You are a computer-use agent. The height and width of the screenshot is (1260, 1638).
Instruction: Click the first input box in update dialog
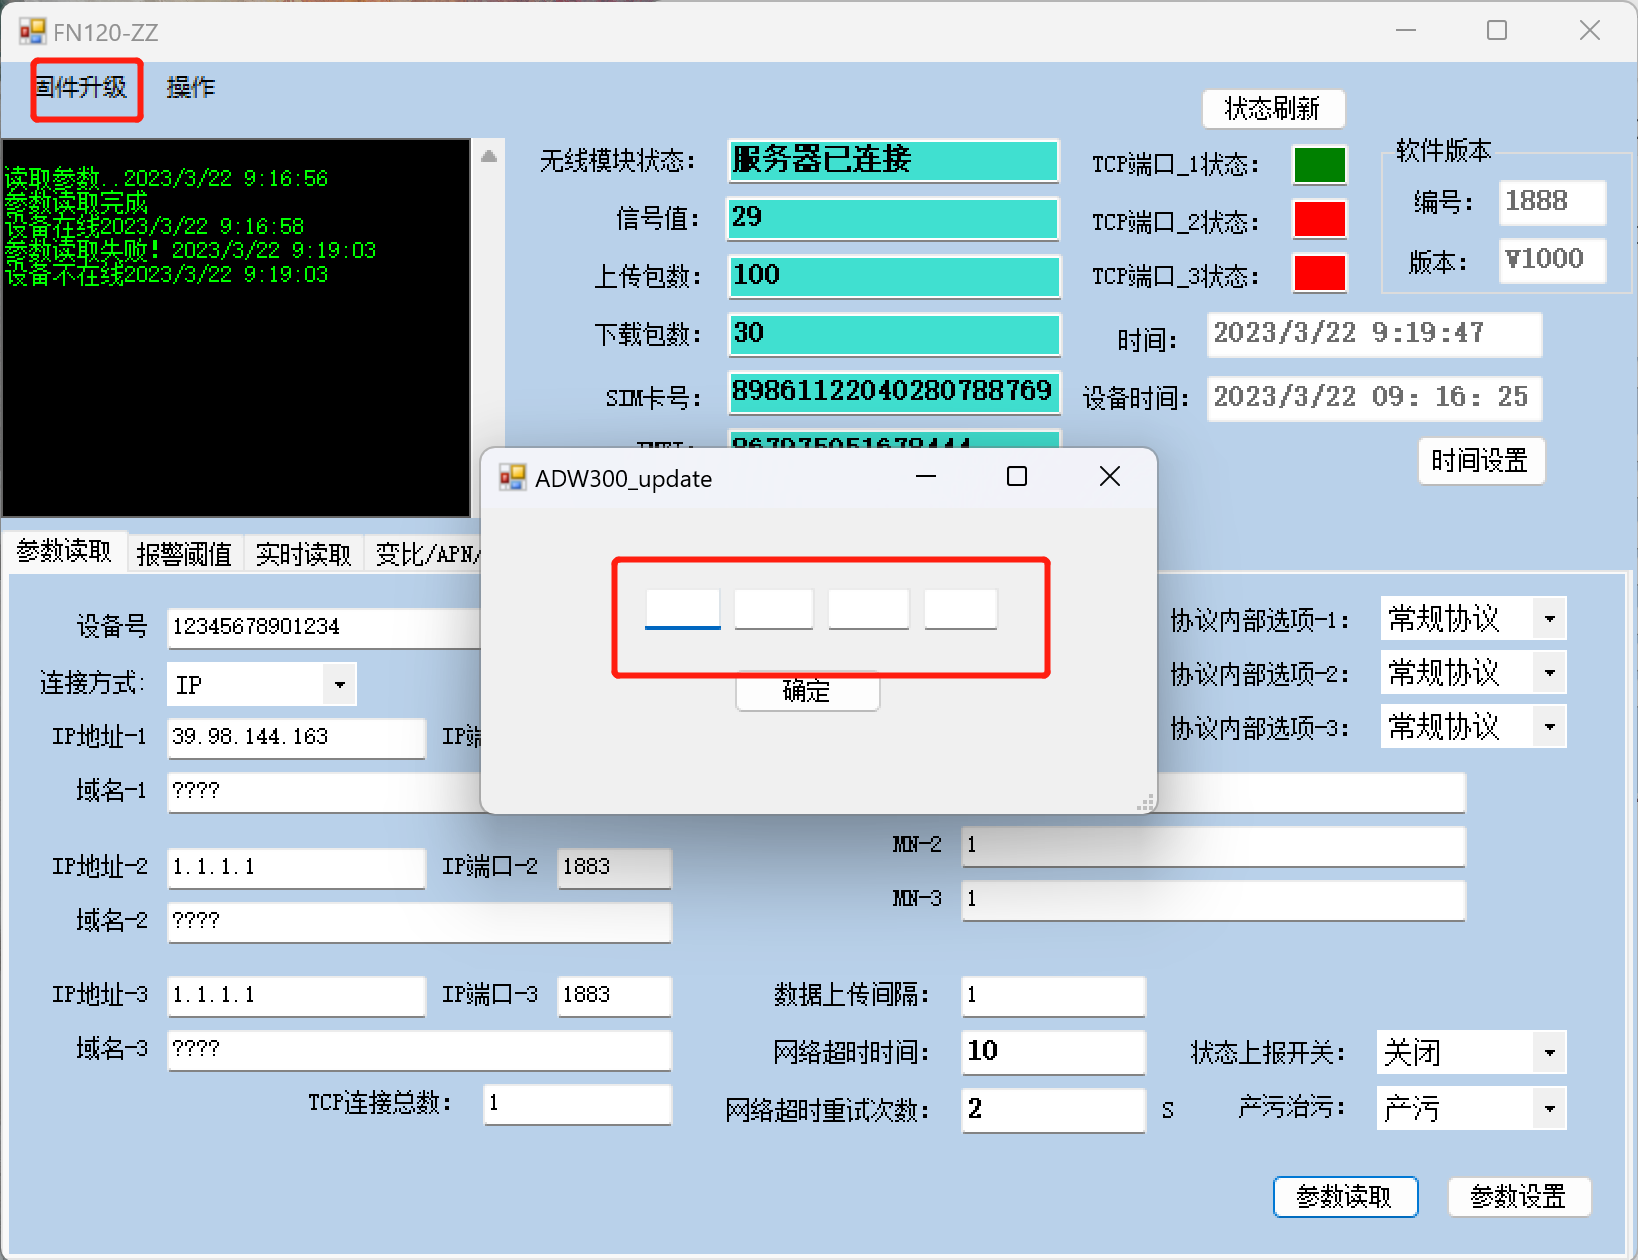tap(682, 609)
